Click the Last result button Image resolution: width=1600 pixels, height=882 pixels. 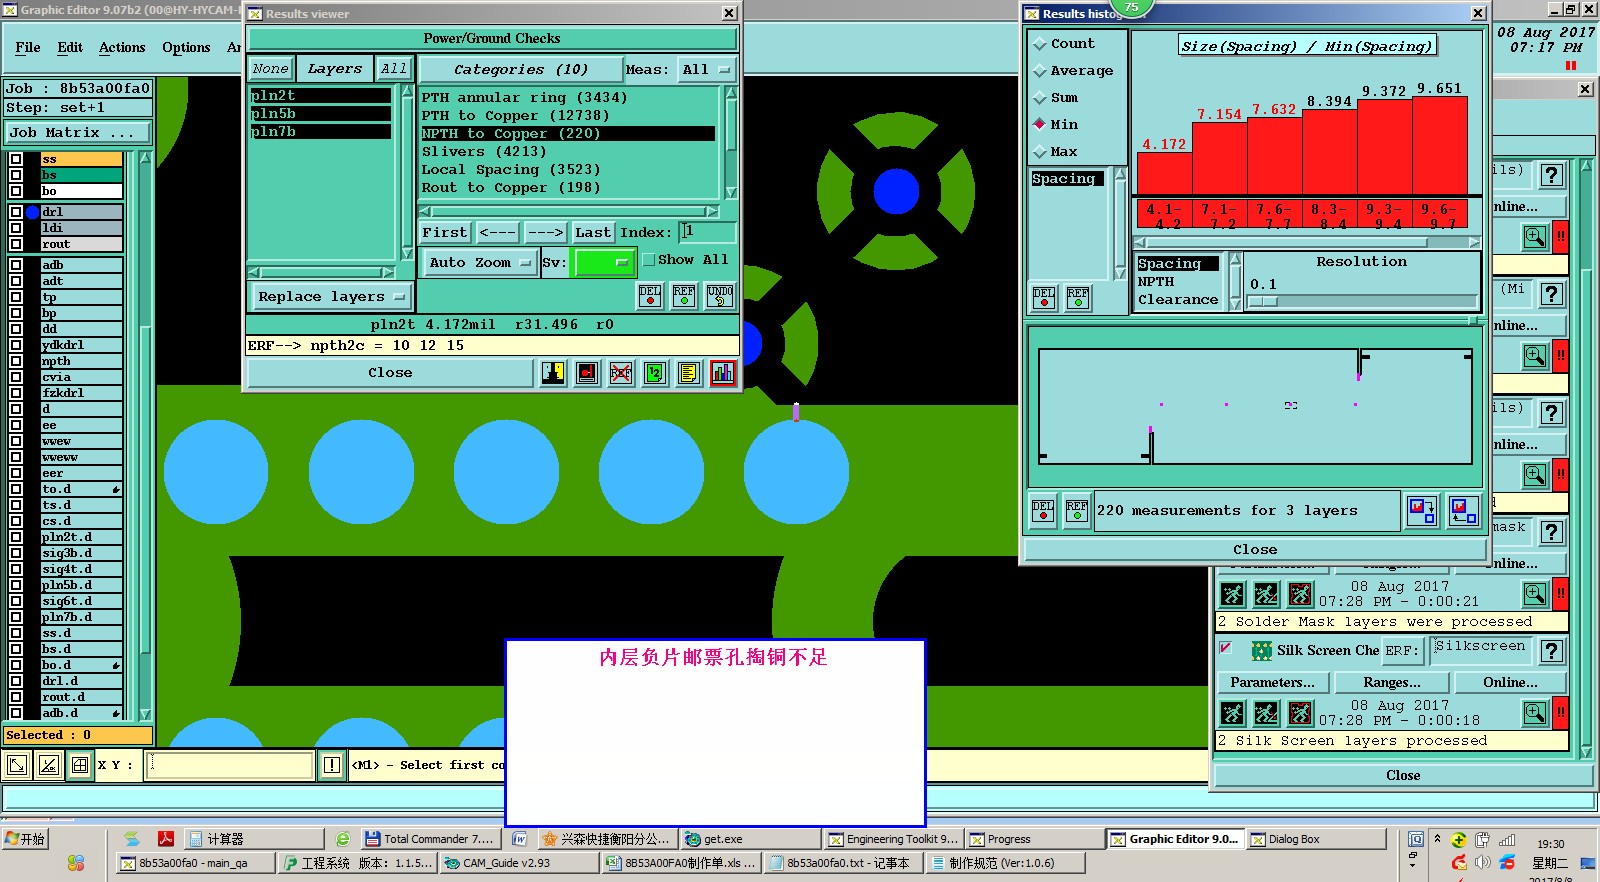[592, 233]
